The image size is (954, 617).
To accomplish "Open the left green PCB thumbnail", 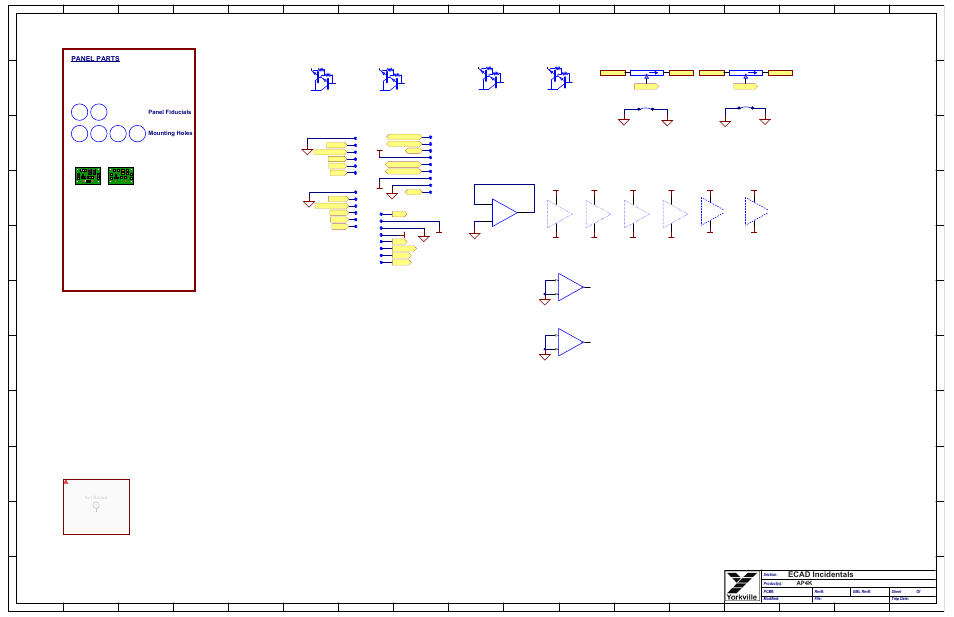I will coord(88,176).
